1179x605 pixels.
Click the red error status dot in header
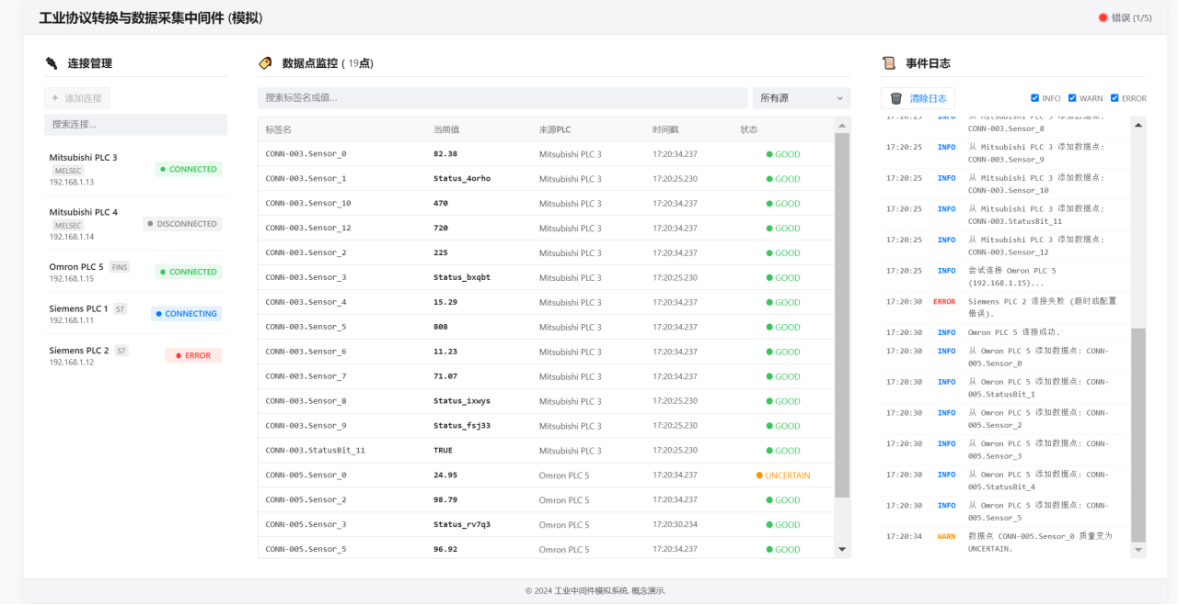click(1103, 18)
